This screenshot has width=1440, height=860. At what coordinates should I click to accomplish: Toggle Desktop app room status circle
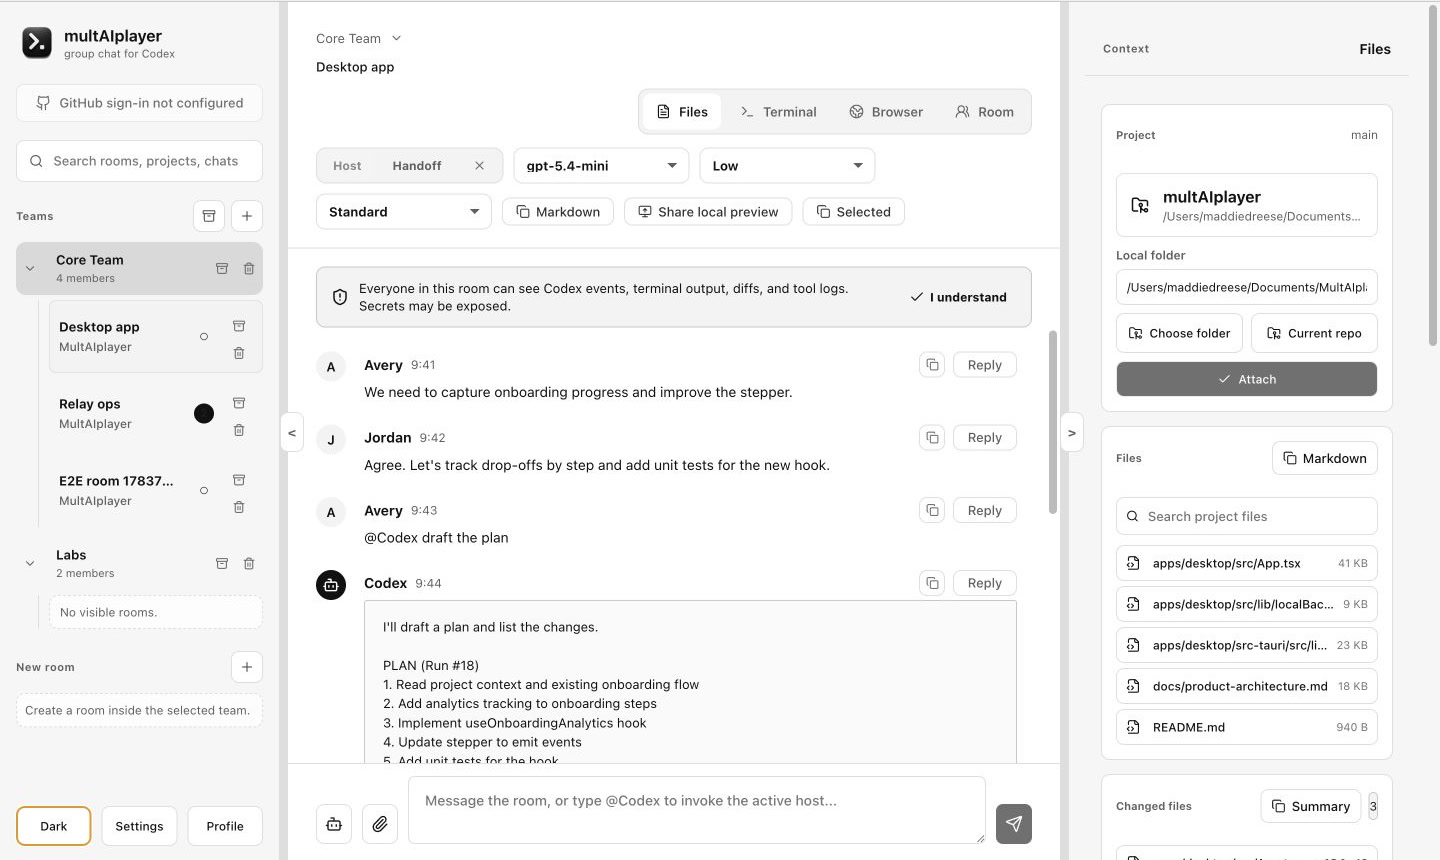click(204, 337)
